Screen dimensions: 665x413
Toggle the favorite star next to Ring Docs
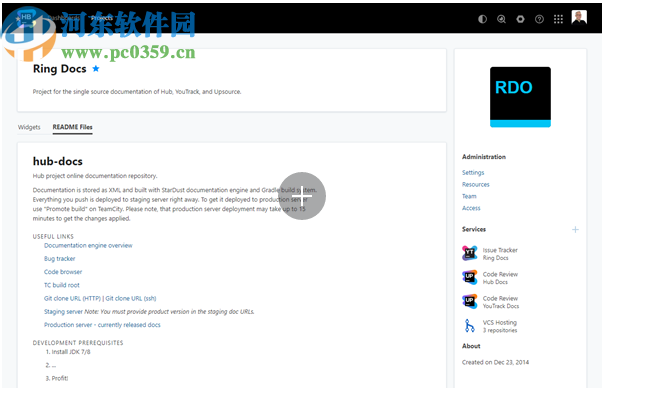tap(96, 68)
